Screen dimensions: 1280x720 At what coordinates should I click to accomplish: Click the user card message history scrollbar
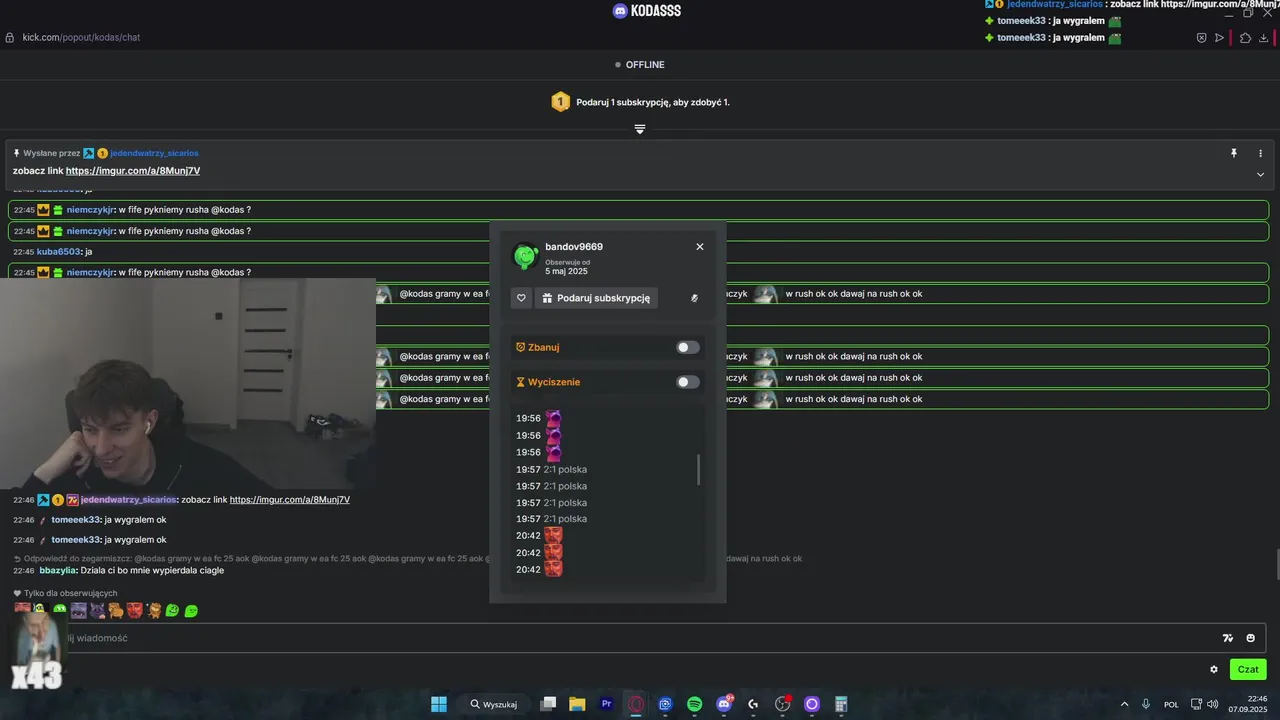[x=698, y=470]
